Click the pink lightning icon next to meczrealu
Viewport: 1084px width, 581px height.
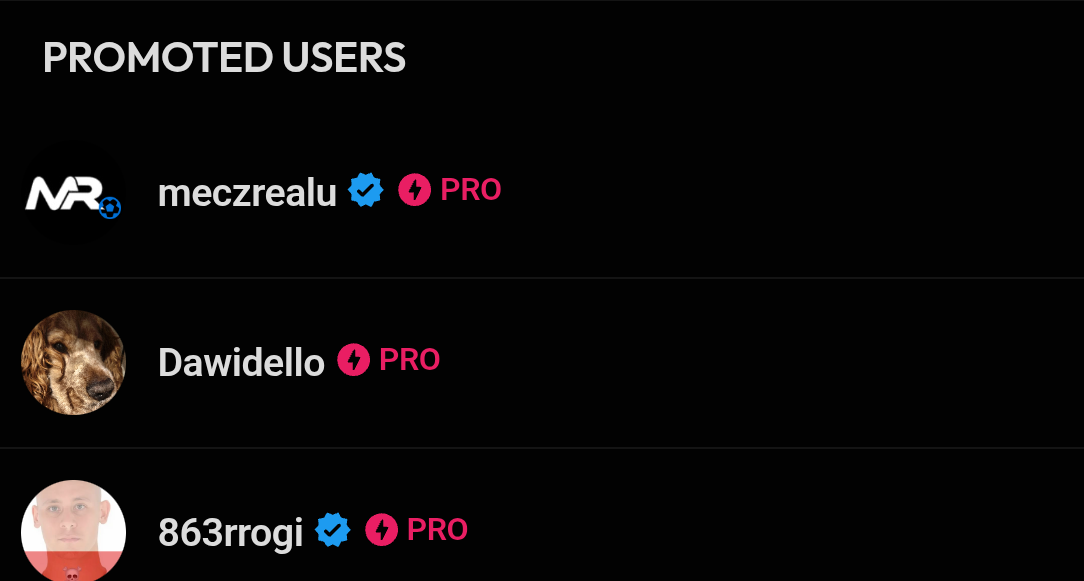(x=414, y=190)
